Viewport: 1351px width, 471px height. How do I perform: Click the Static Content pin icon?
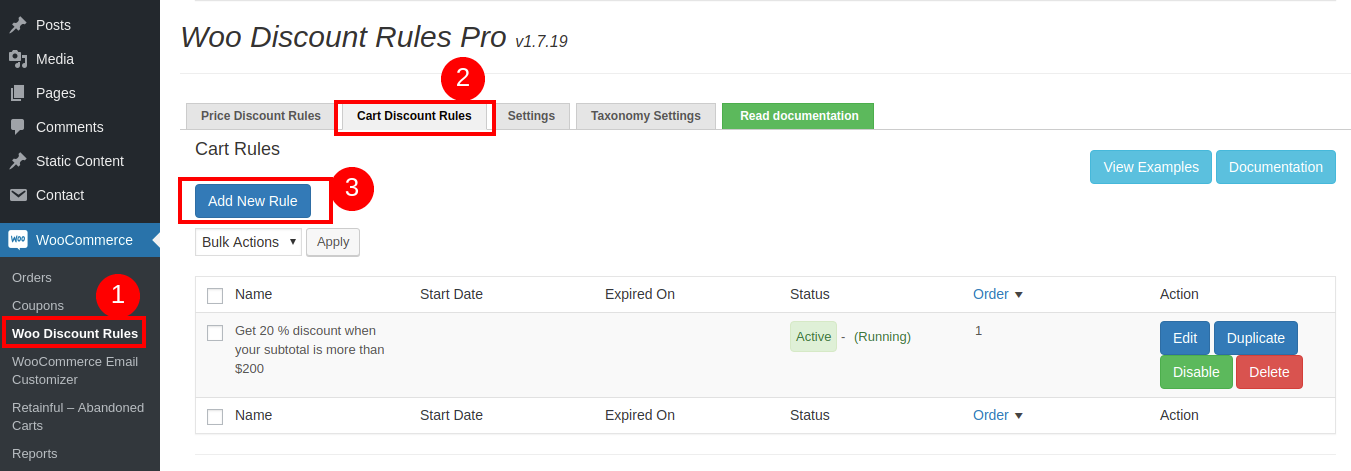coord(18,161)
